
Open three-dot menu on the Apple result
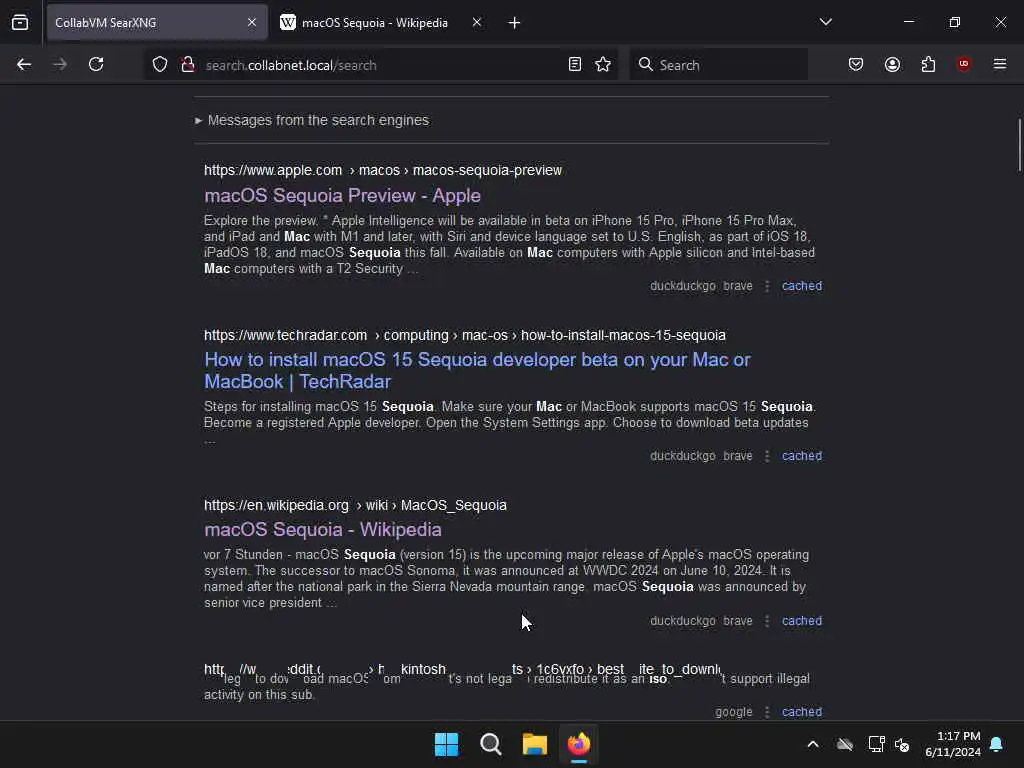pyautogui.click(x=767, y=286)
